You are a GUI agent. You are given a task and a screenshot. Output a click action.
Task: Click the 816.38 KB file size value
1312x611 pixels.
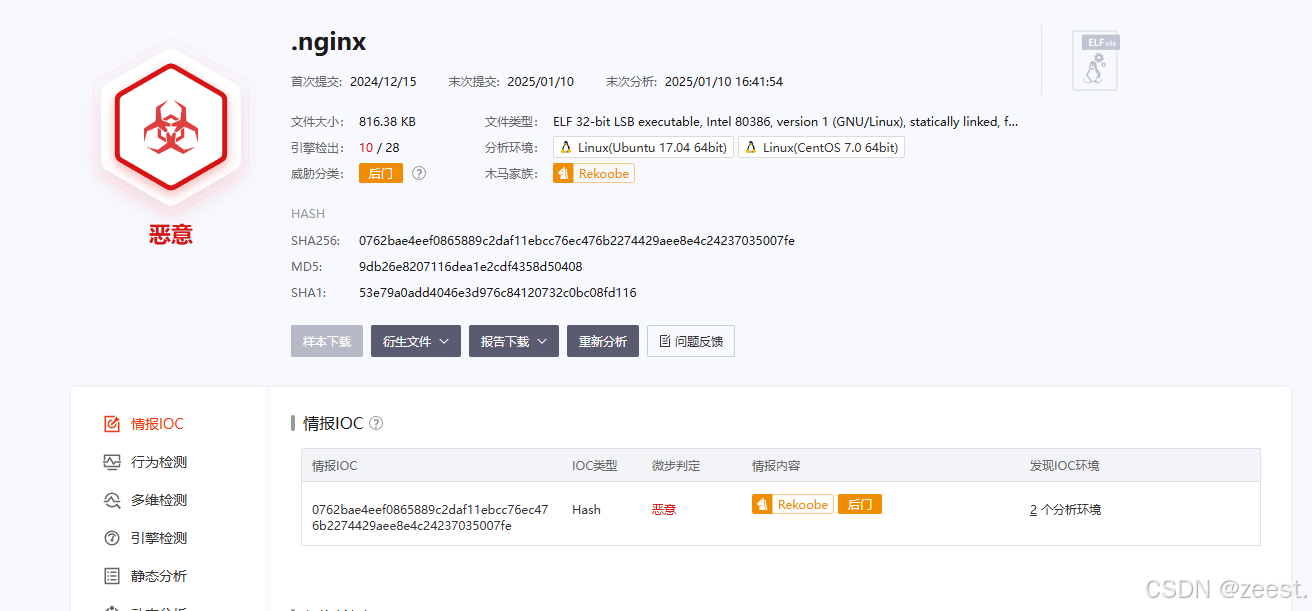tap(387, 121)
